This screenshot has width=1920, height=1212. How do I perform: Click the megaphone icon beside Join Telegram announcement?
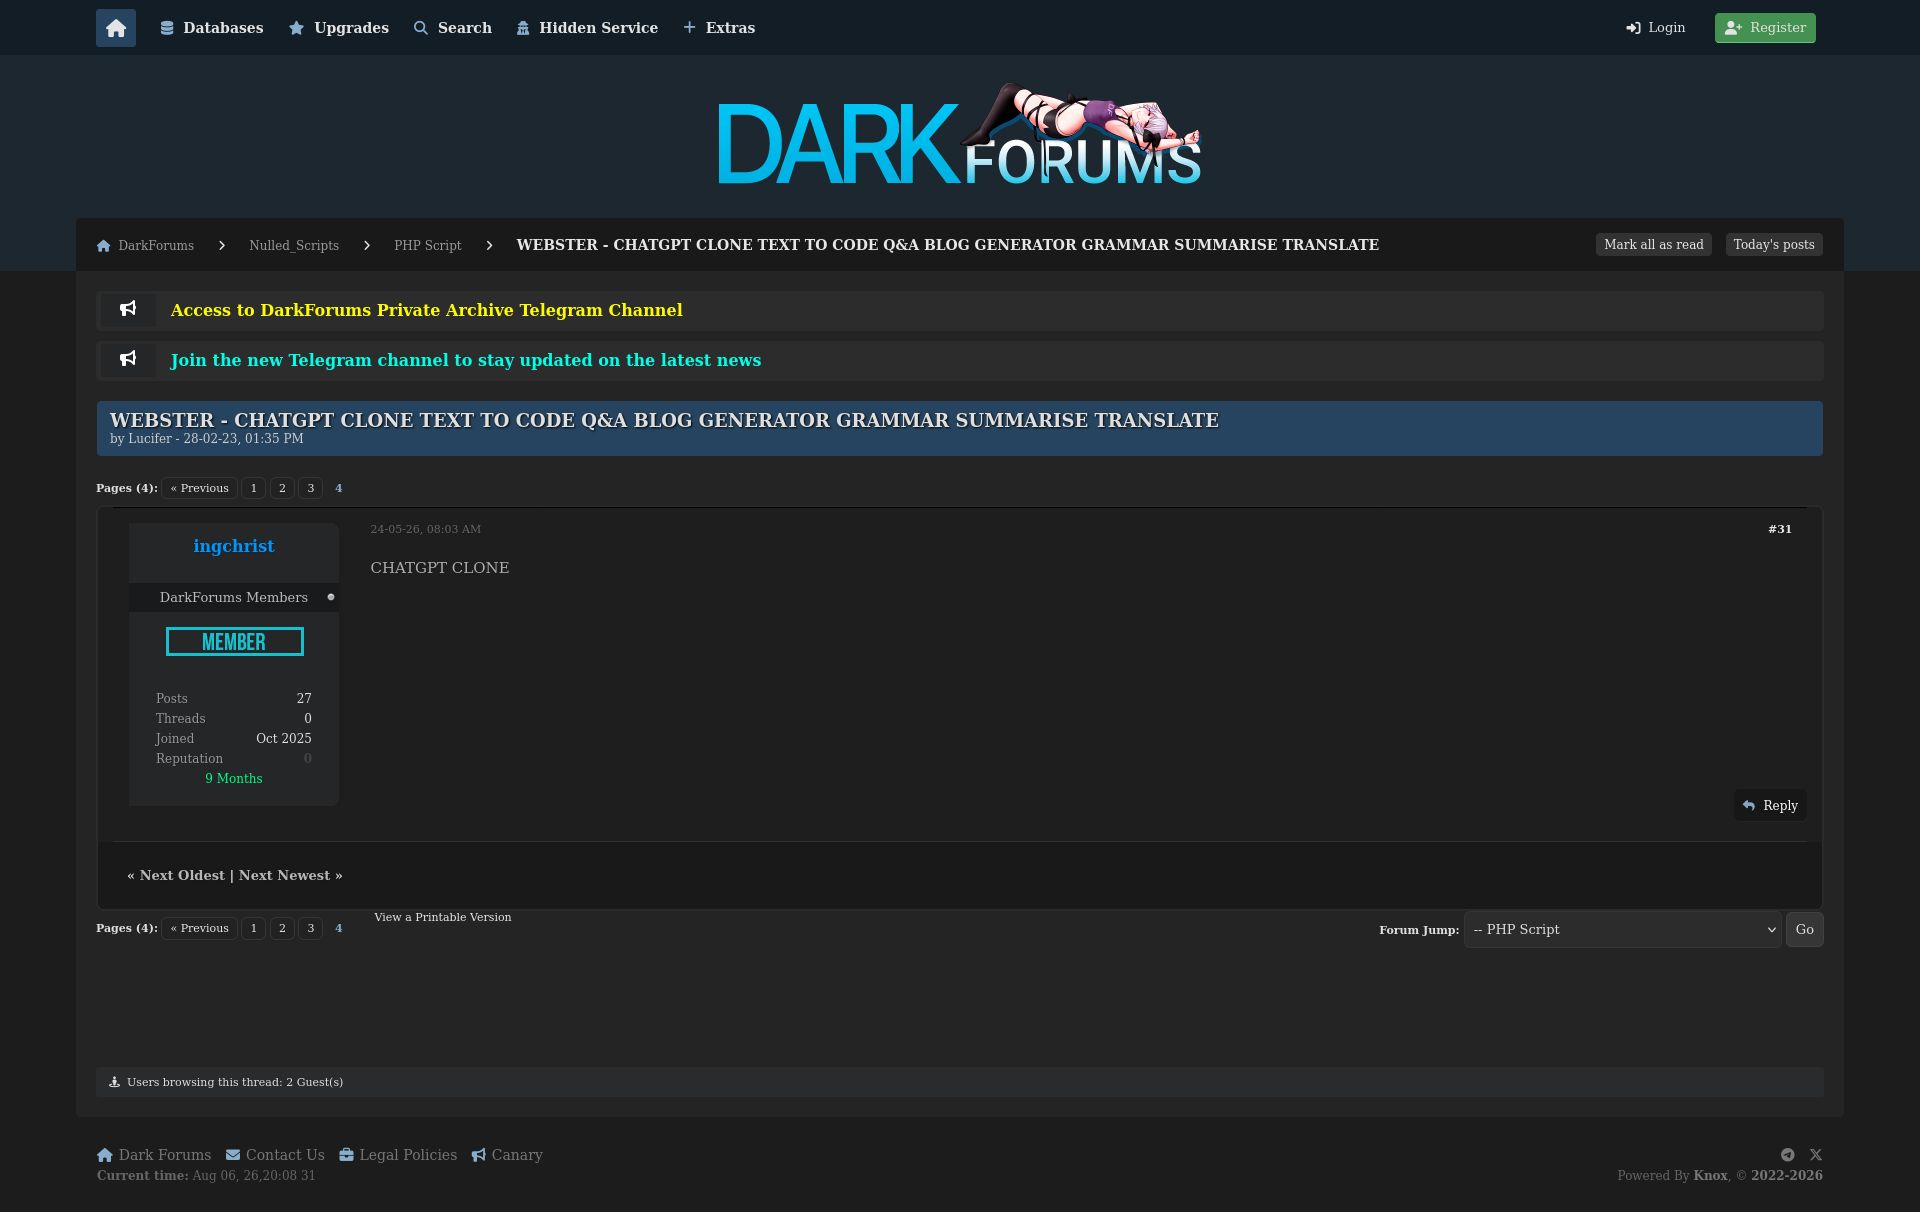[x=128, y=360]
